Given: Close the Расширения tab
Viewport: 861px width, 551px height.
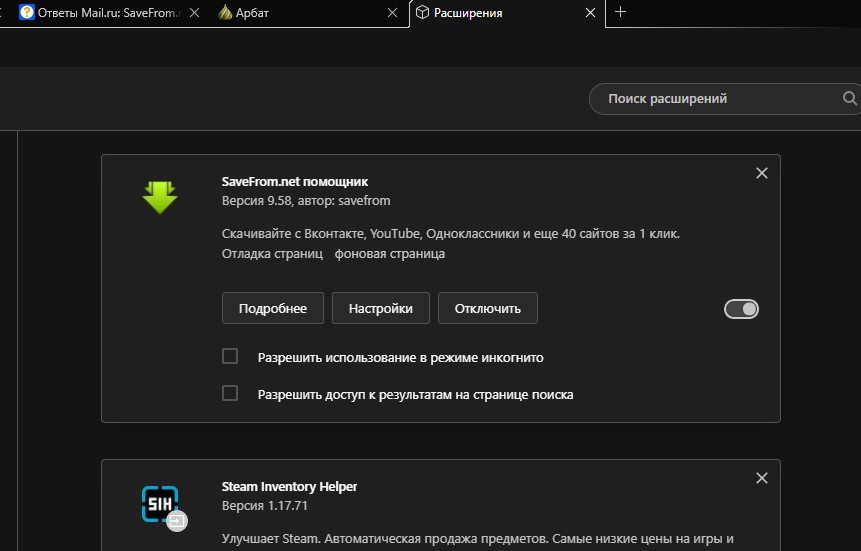Looking at the screenshot, I should pos(590,13).
